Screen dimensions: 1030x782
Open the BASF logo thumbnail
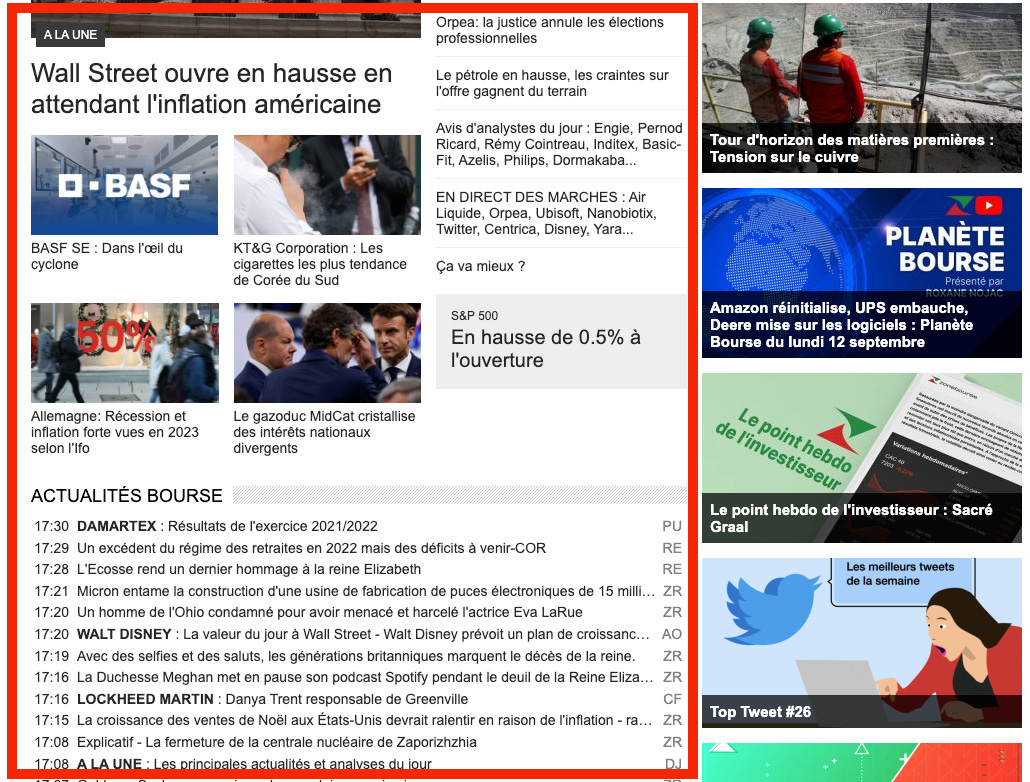pos(124,185)
